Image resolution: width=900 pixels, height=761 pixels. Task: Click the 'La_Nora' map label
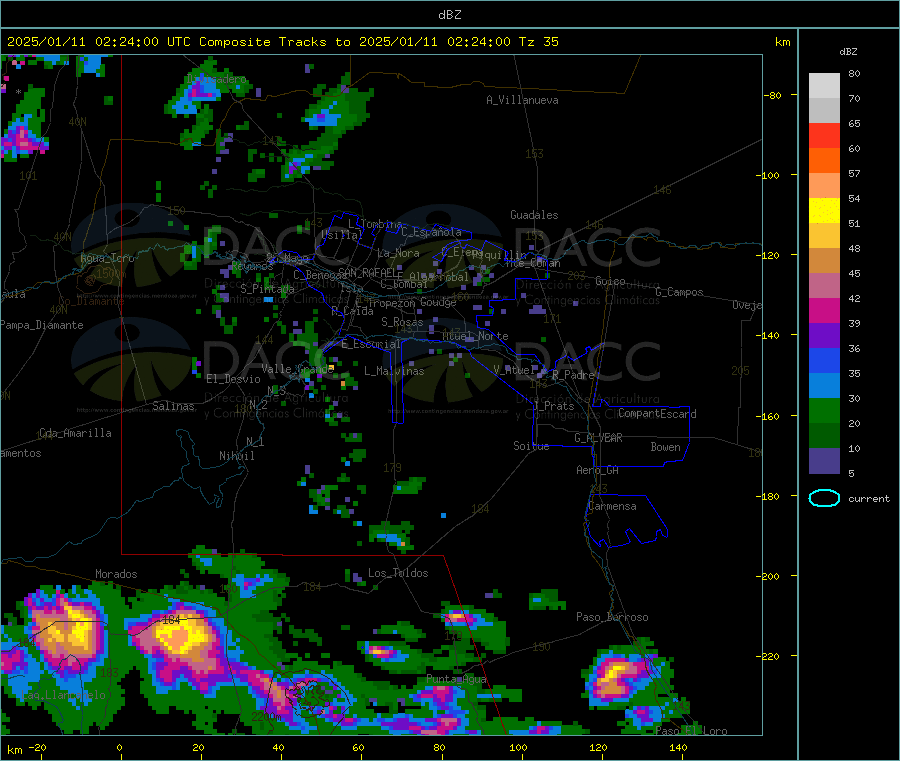click(x=398, y=253)
